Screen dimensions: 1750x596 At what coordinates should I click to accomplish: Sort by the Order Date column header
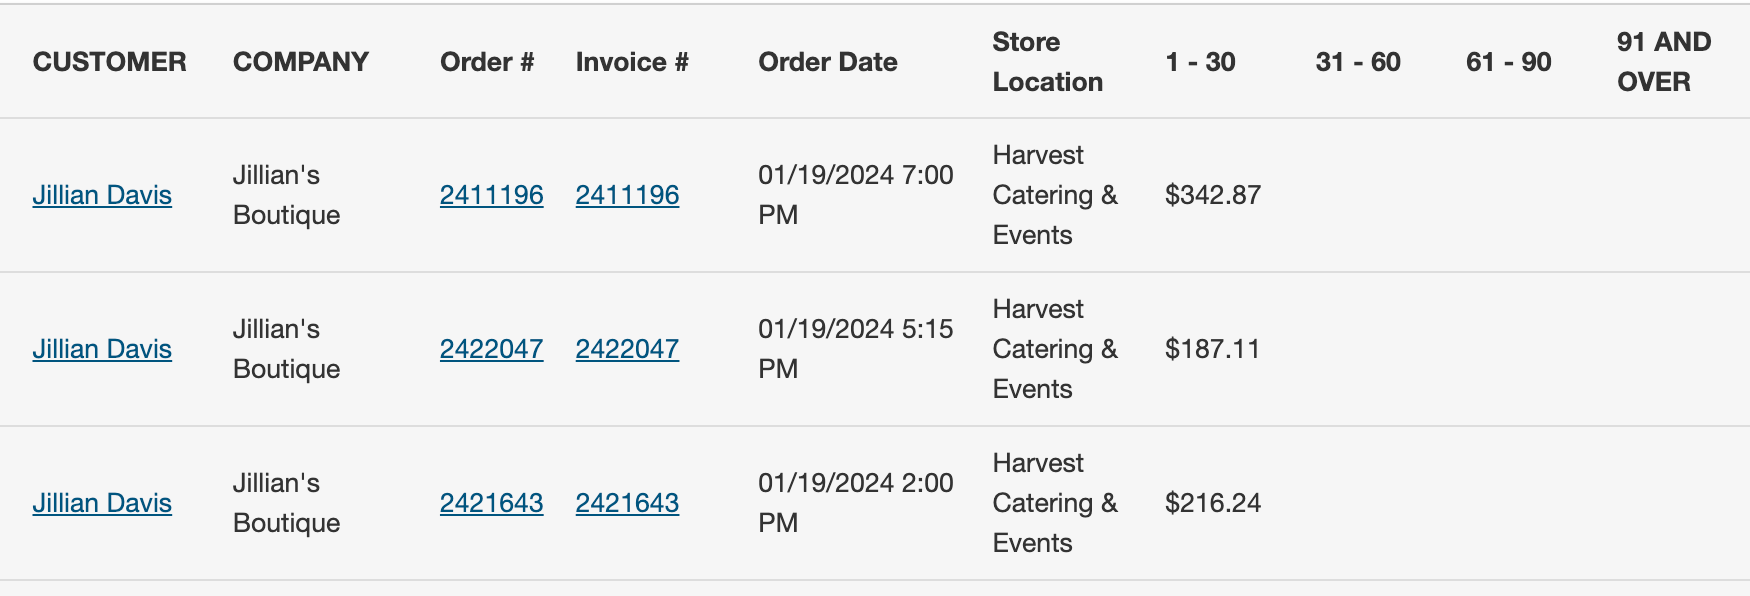click(x=828, y=61)
